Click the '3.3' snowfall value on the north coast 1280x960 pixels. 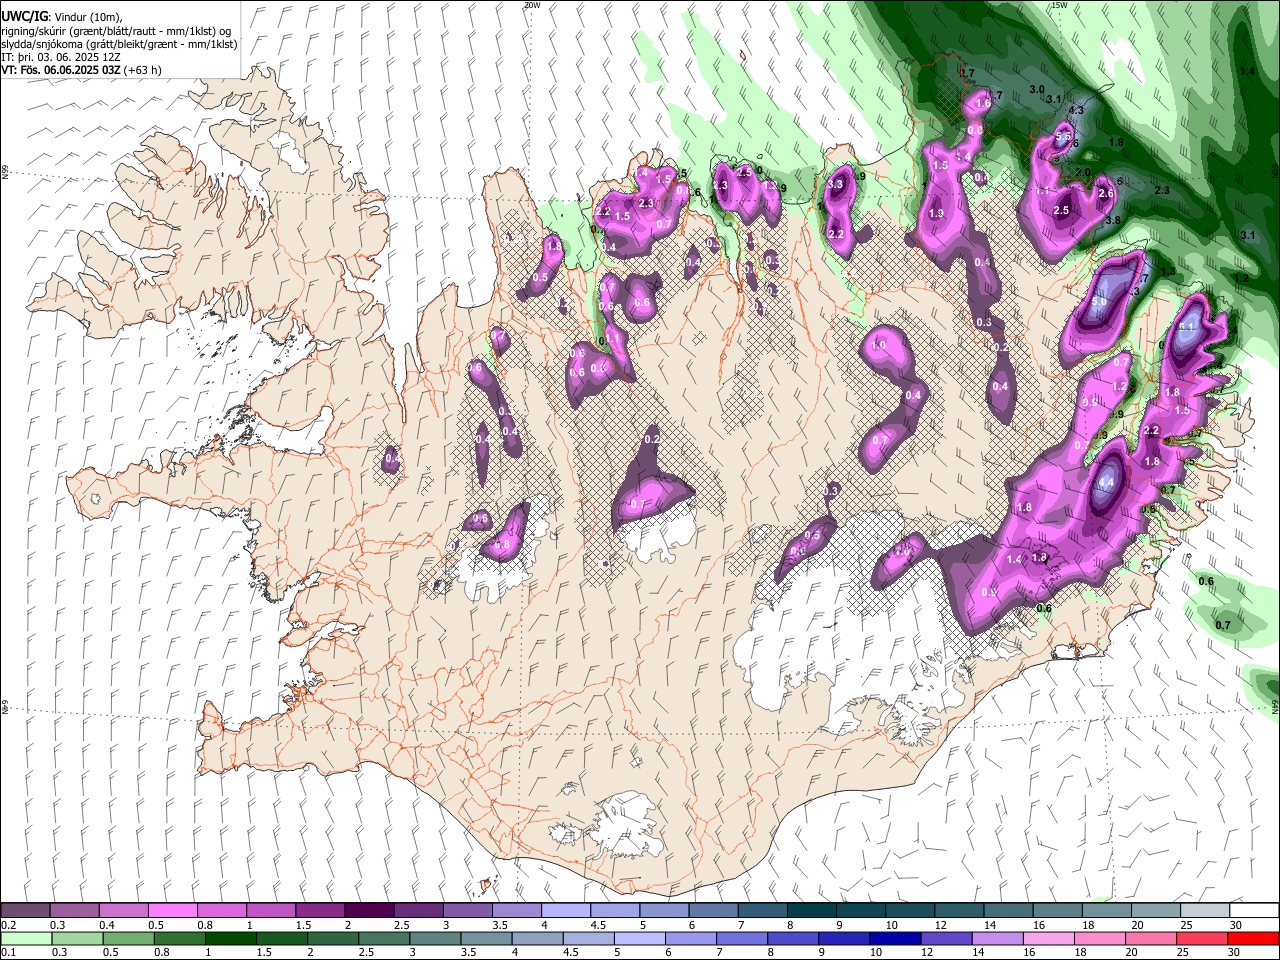click(837, 185)
